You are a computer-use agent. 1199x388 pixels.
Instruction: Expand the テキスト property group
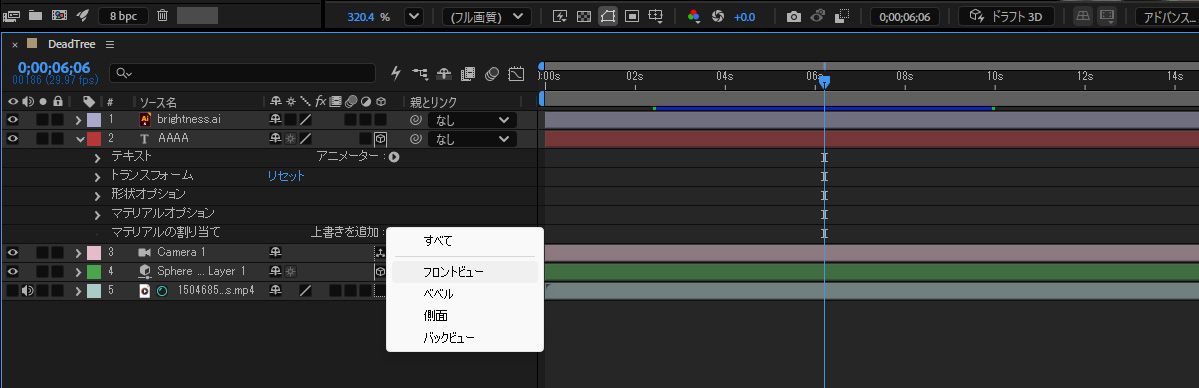[98, 158]
